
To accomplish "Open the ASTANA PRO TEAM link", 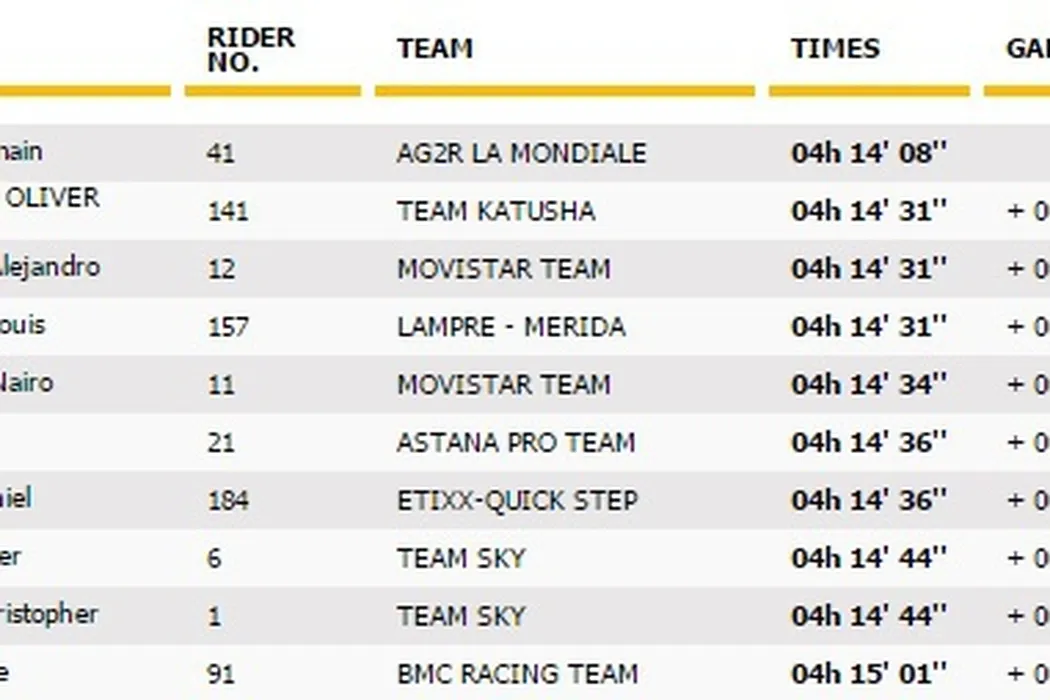I will 515,443.
